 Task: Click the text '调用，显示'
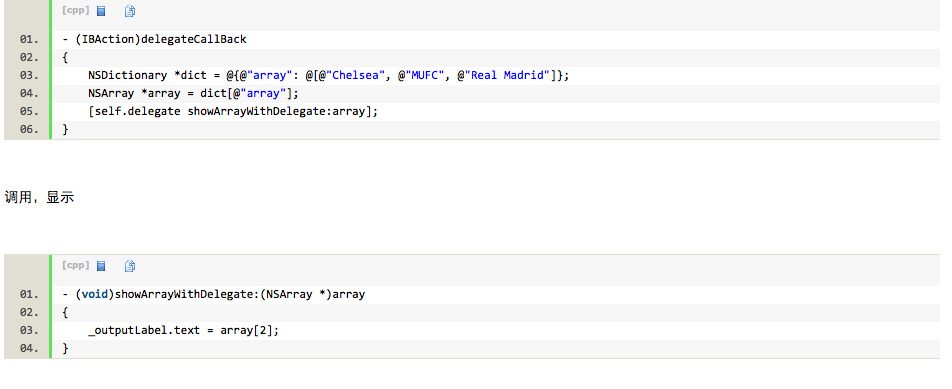point(39,197)
